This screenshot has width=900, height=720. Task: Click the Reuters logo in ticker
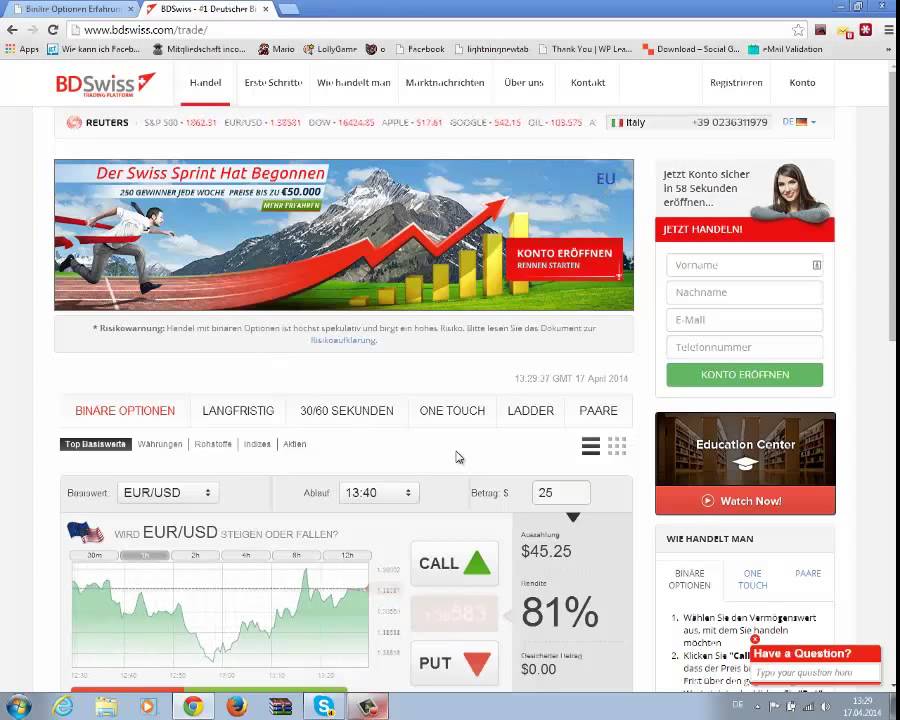98,122
